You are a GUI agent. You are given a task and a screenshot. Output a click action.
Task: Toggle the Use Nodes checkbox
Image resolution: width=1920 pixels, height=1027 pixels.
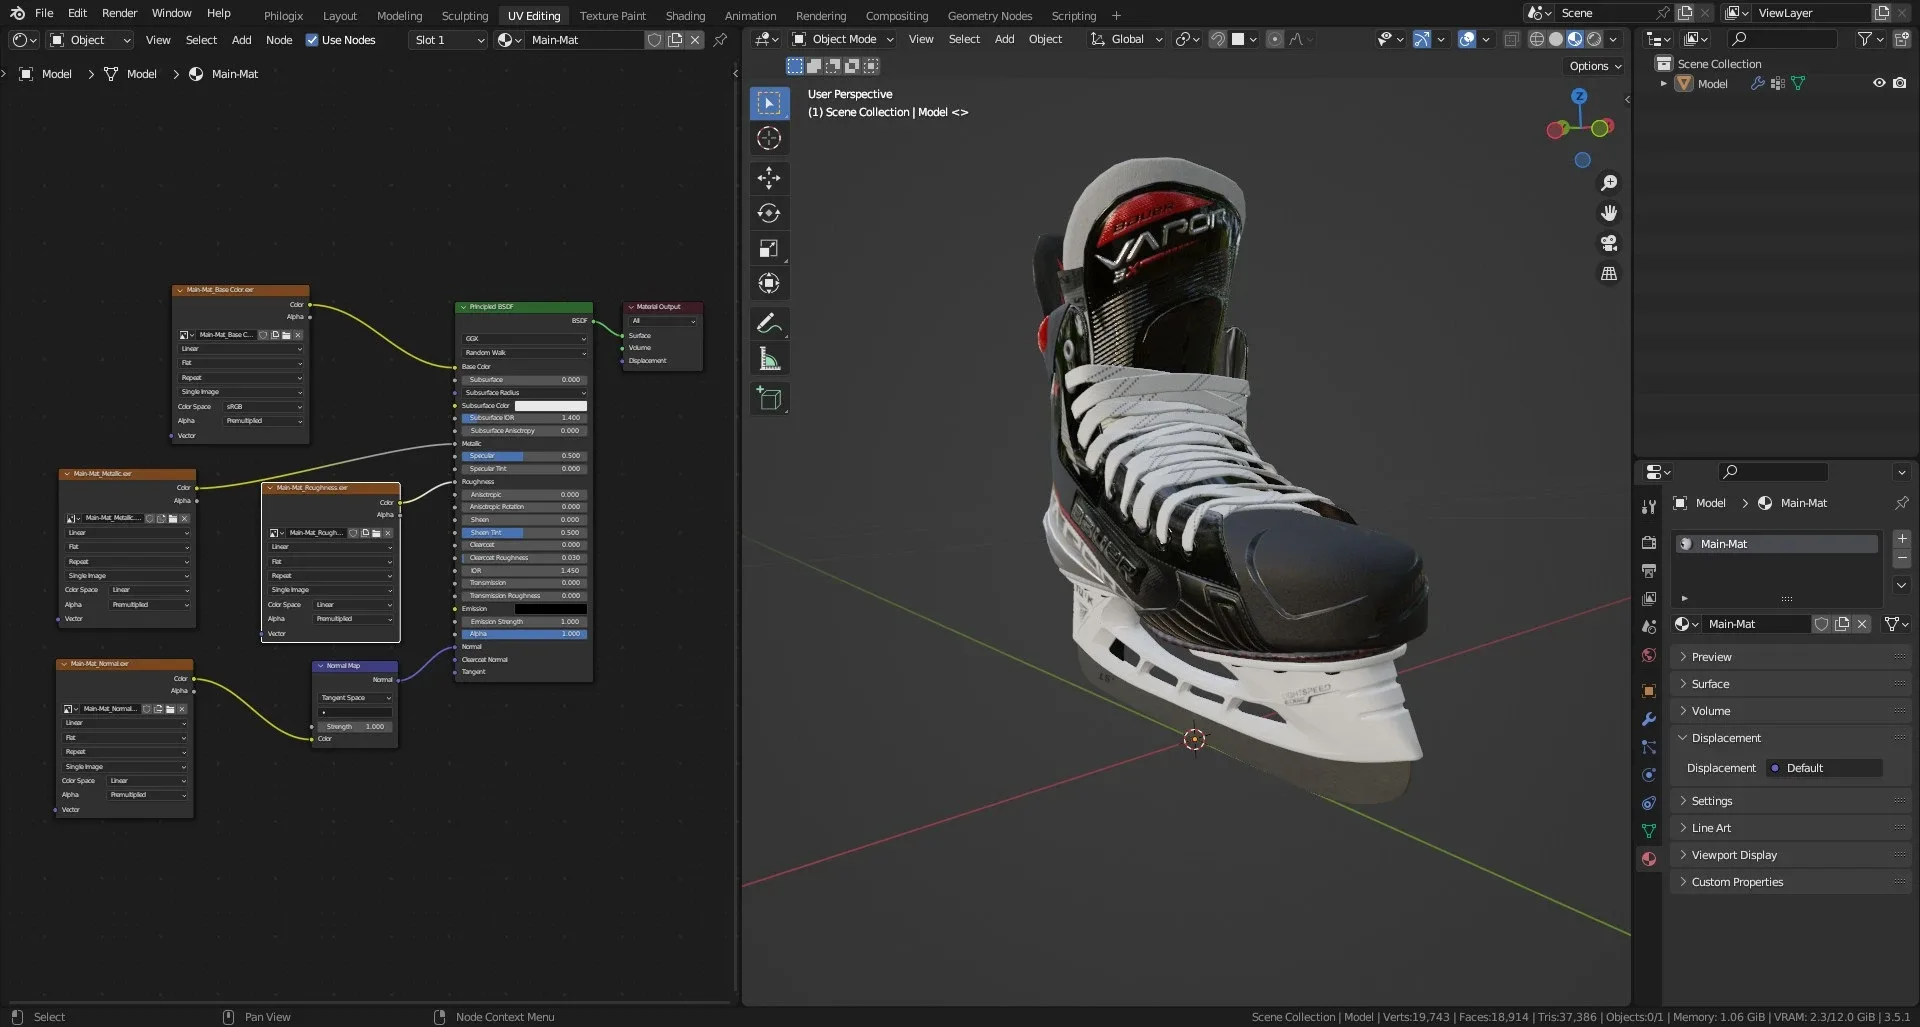(x=312, y=40)
